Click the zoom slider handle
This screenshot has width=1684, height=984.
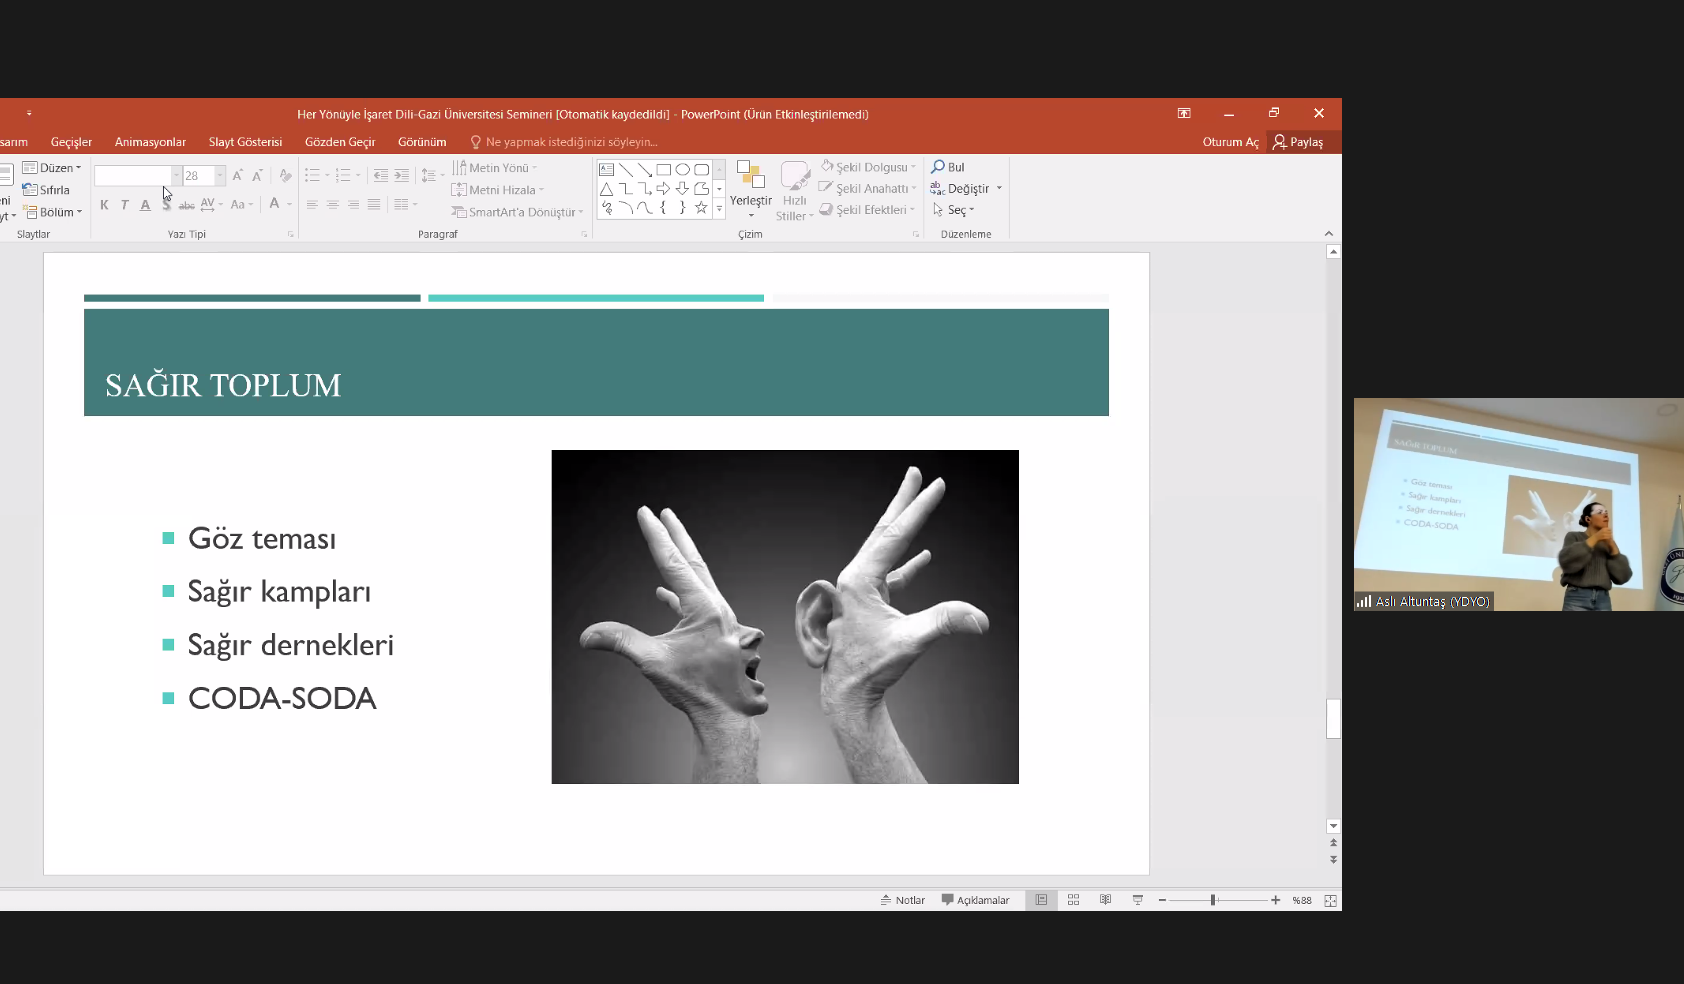(x=1213, y=900)
